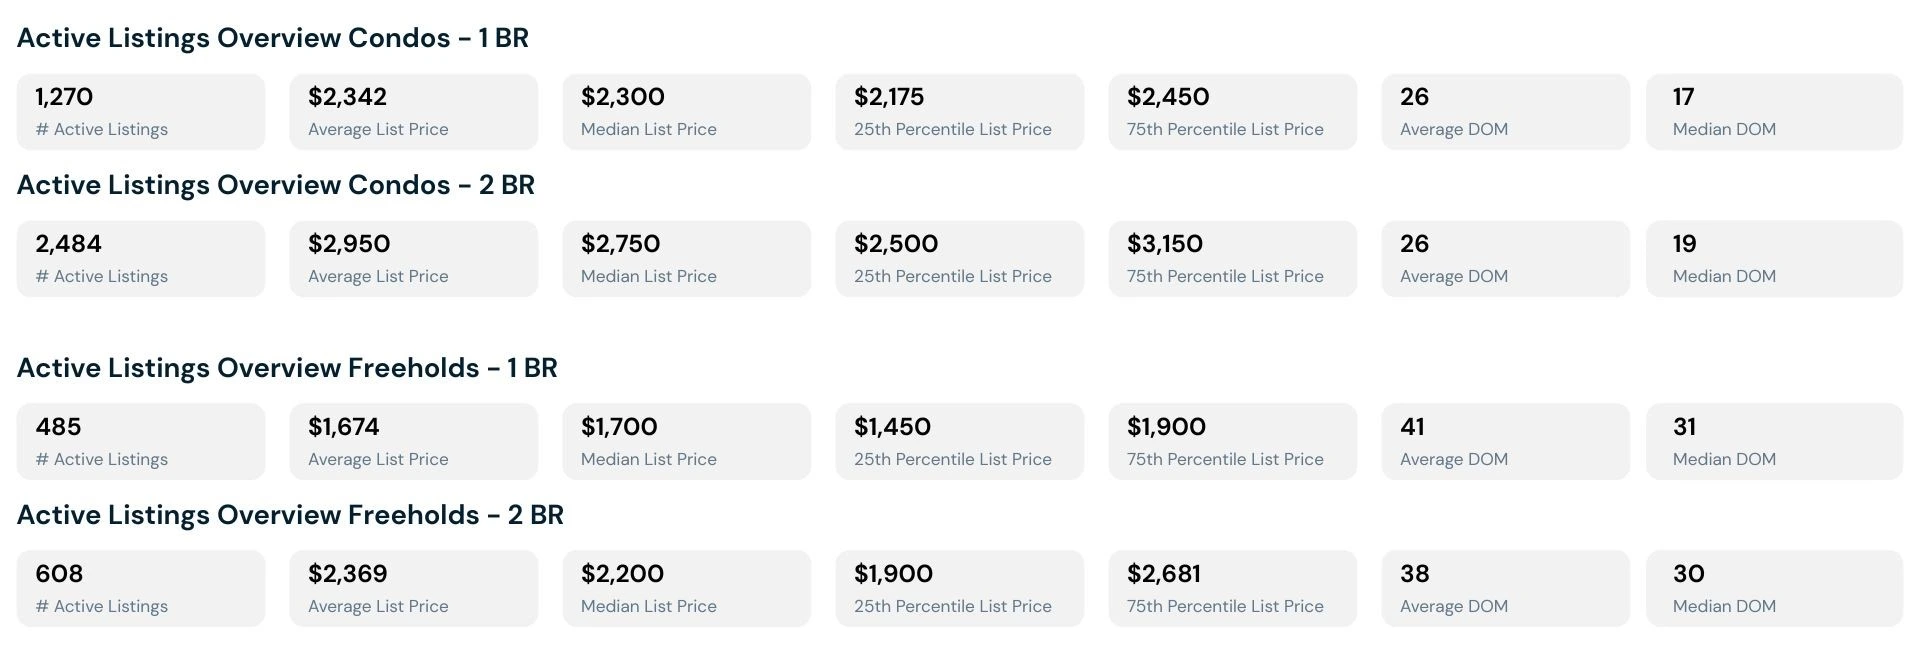1920x656 pixels.
Task: Select the $3,150 75th percentile price card
Action: [x=1232, y=259]
